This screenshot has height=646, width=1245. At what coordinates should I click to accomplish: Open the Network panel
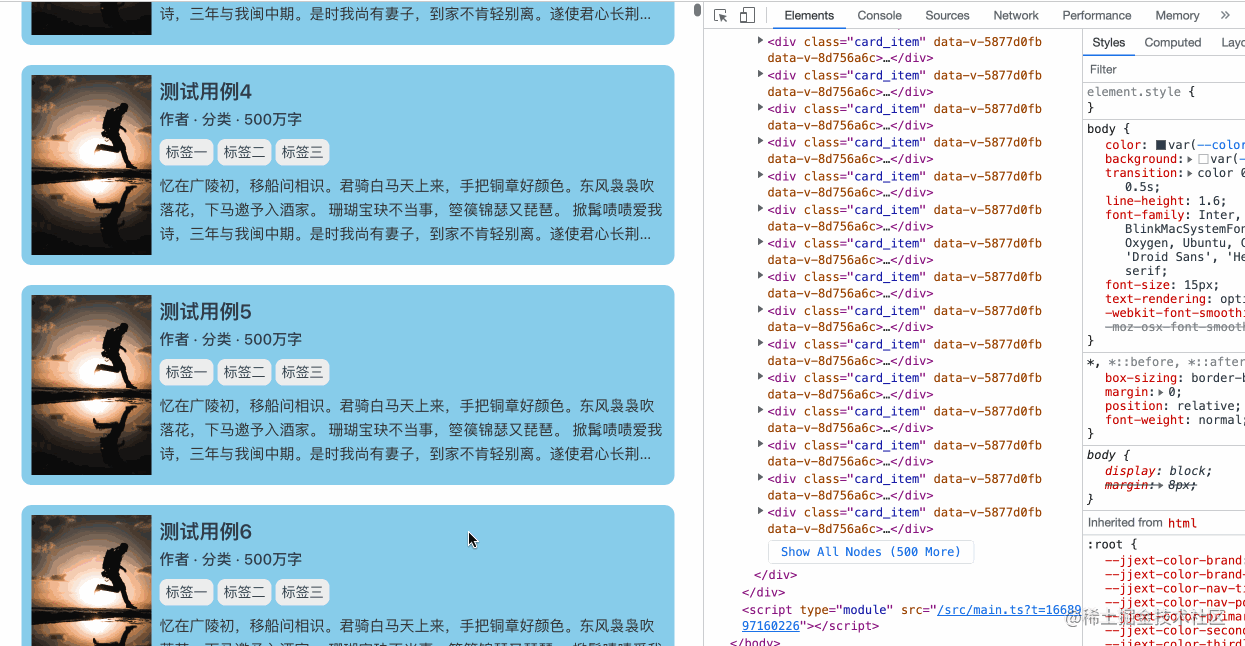pos(1015,15)
